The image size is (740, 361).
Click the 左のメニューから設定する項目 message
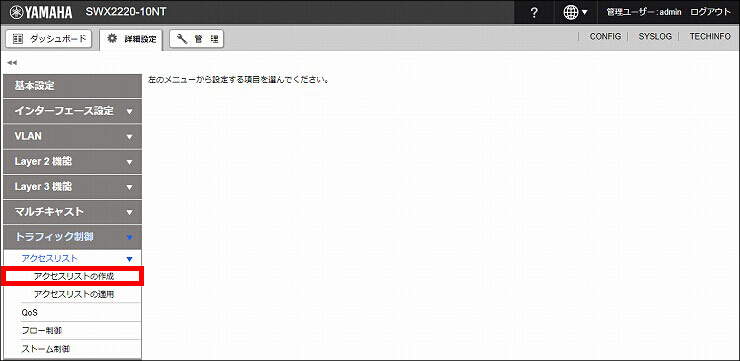tap(238, 79)
